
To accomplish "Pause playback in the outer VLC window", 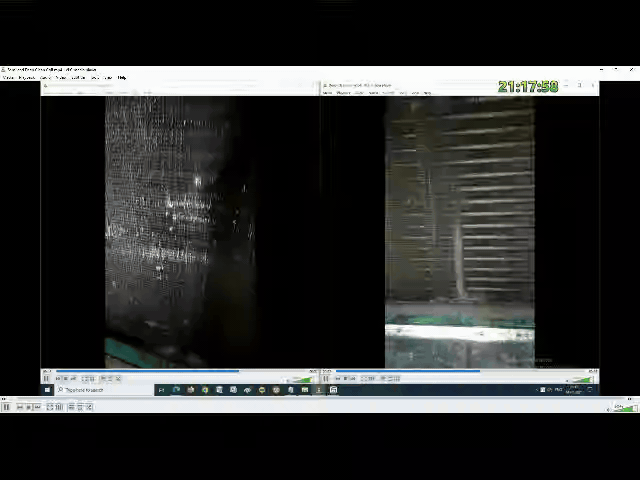I will pyautogui.click(x=6, y=407).
